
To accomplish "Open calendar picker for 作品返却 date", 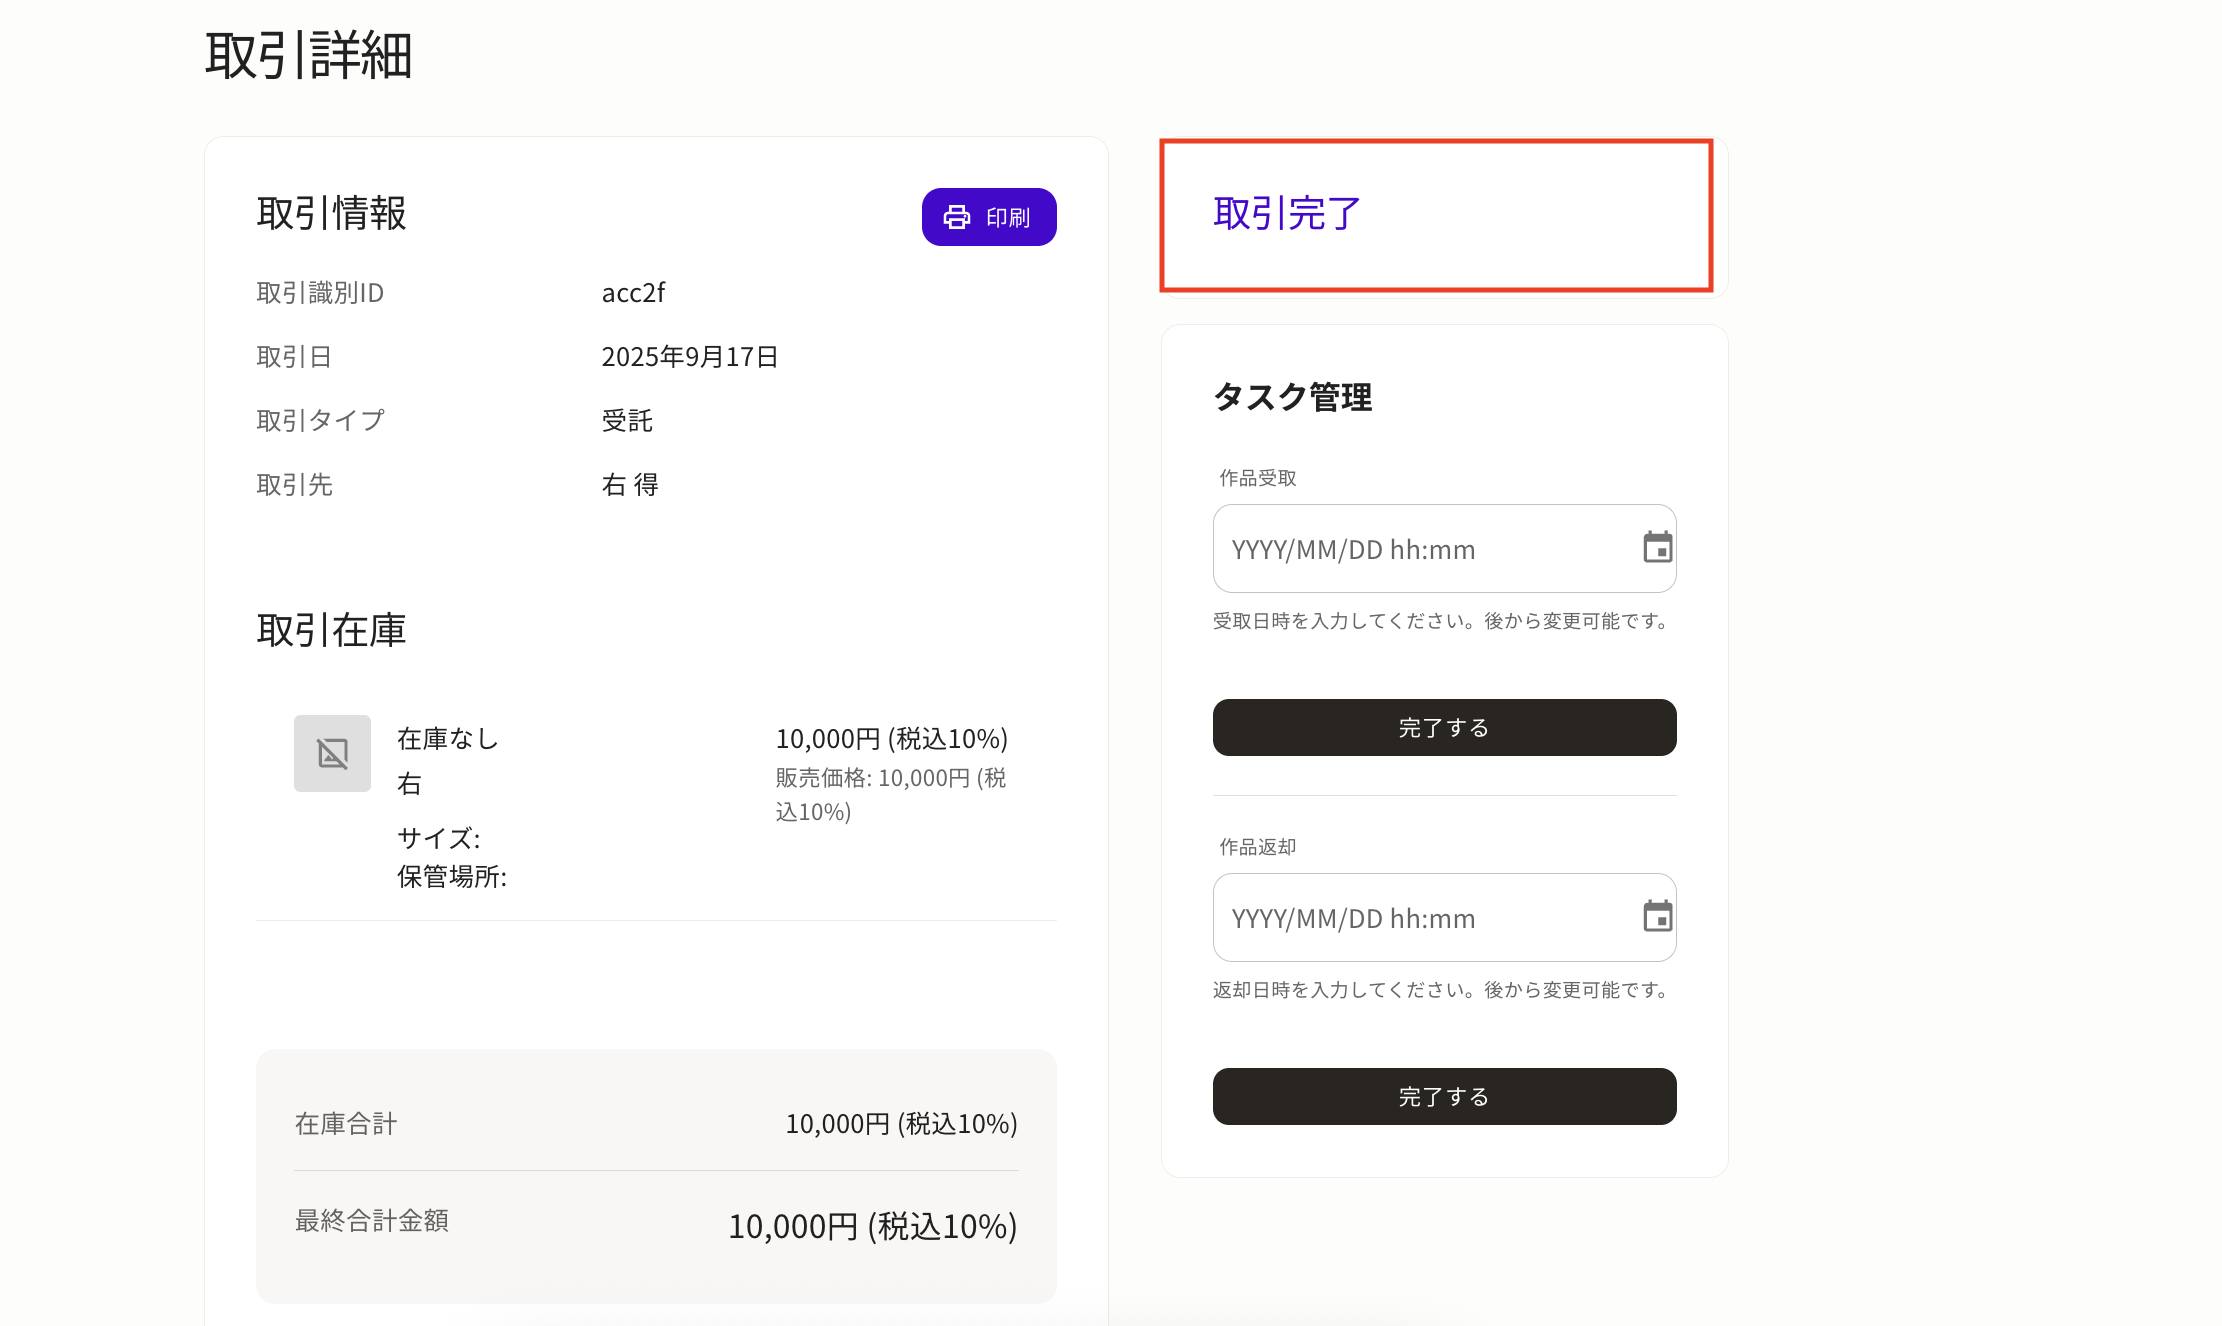I will point(1657,917).
